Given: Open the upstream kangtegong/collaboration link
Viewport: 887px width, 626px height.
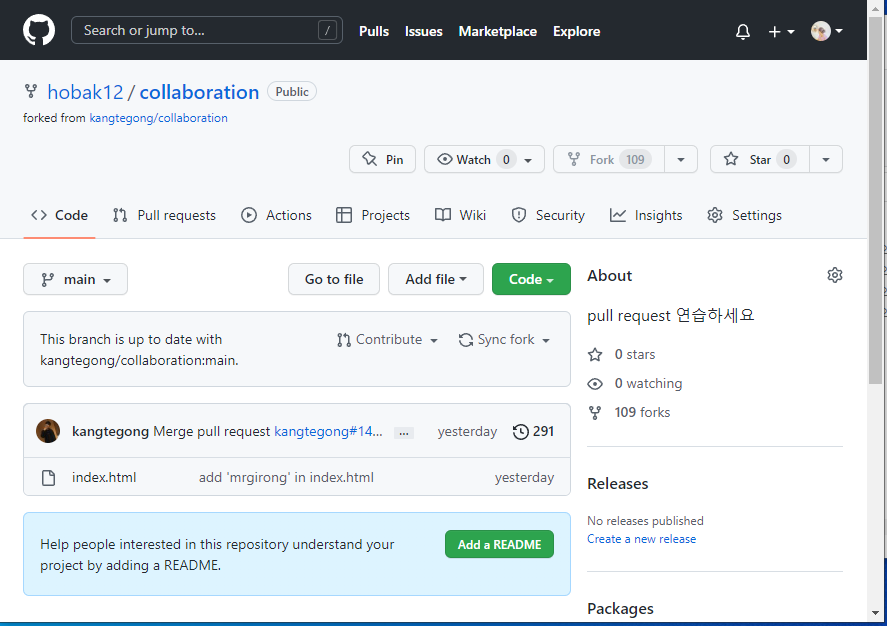Looking at the screenshot, I should coord(158,118).
